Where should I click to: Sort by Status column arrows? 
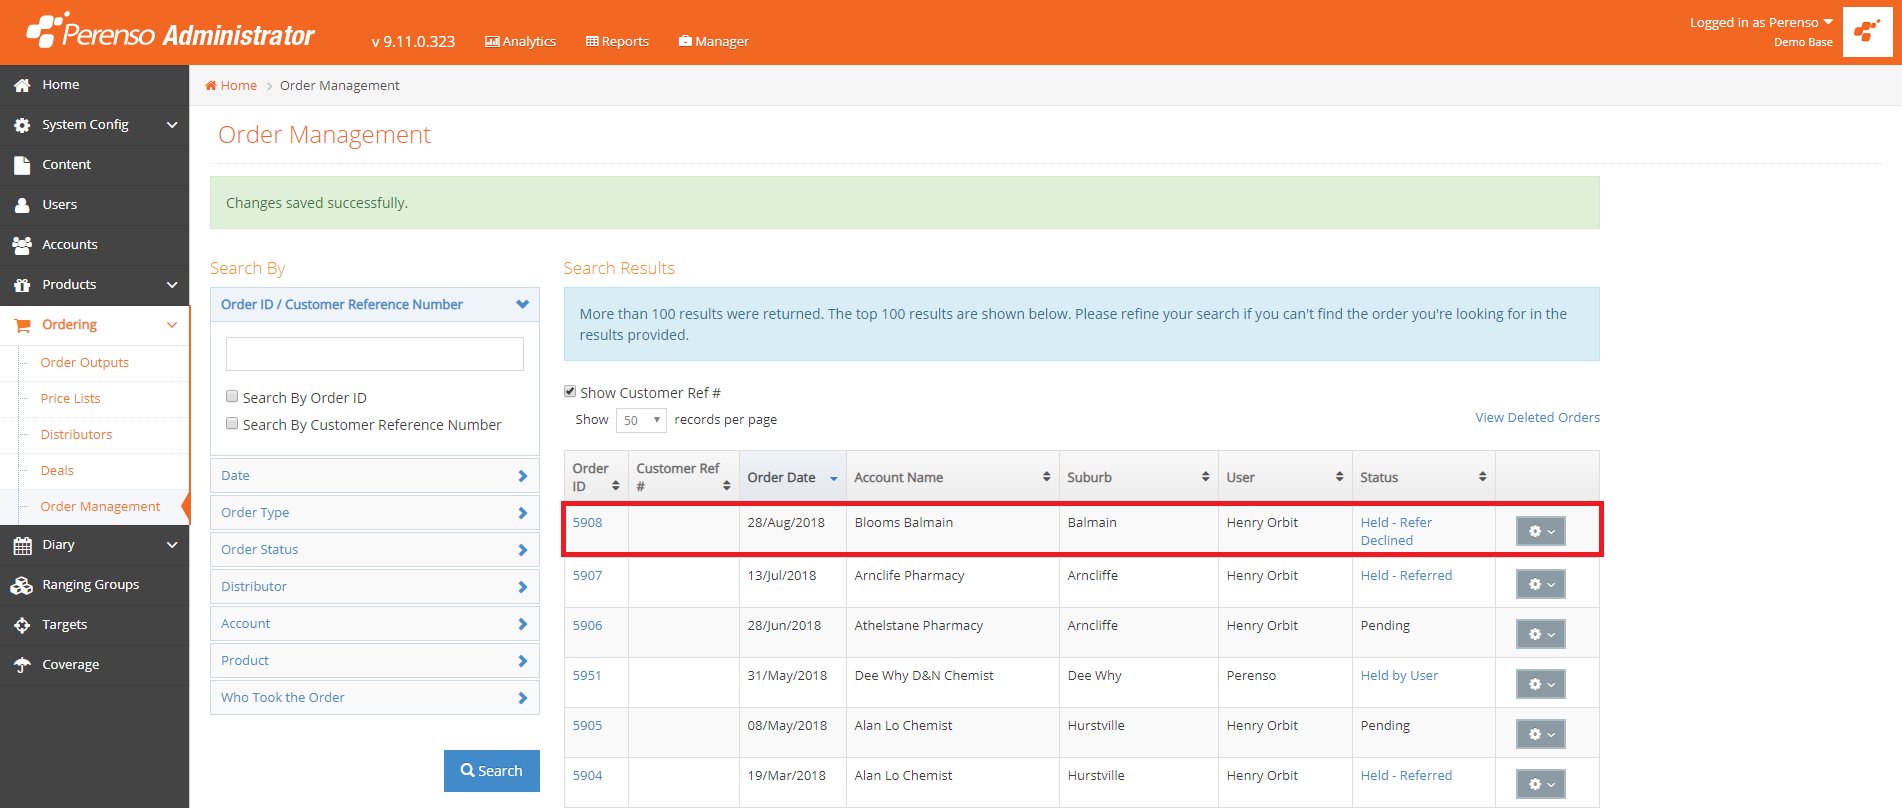point(1482,477)
